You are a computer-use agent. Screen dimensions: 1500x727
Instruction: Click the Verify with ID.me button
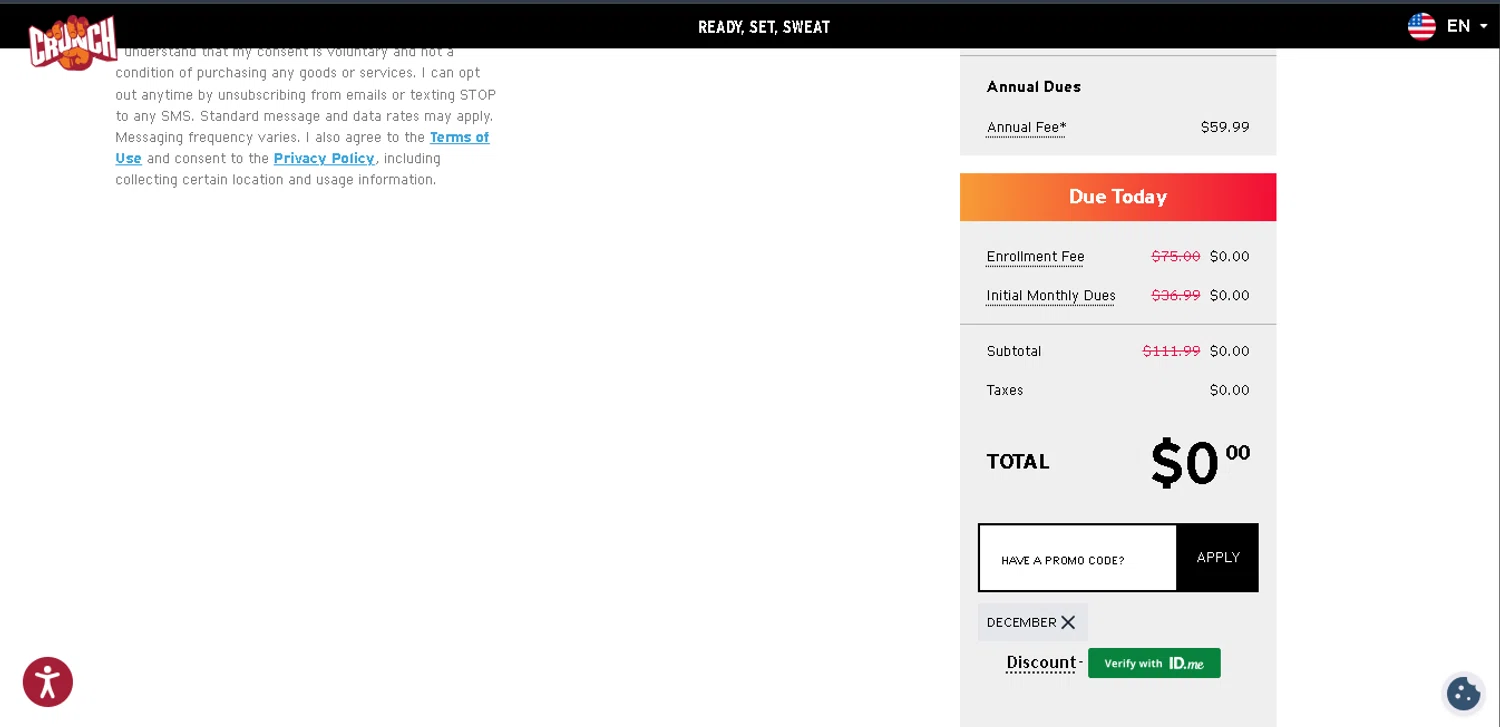pos(1154,663)
